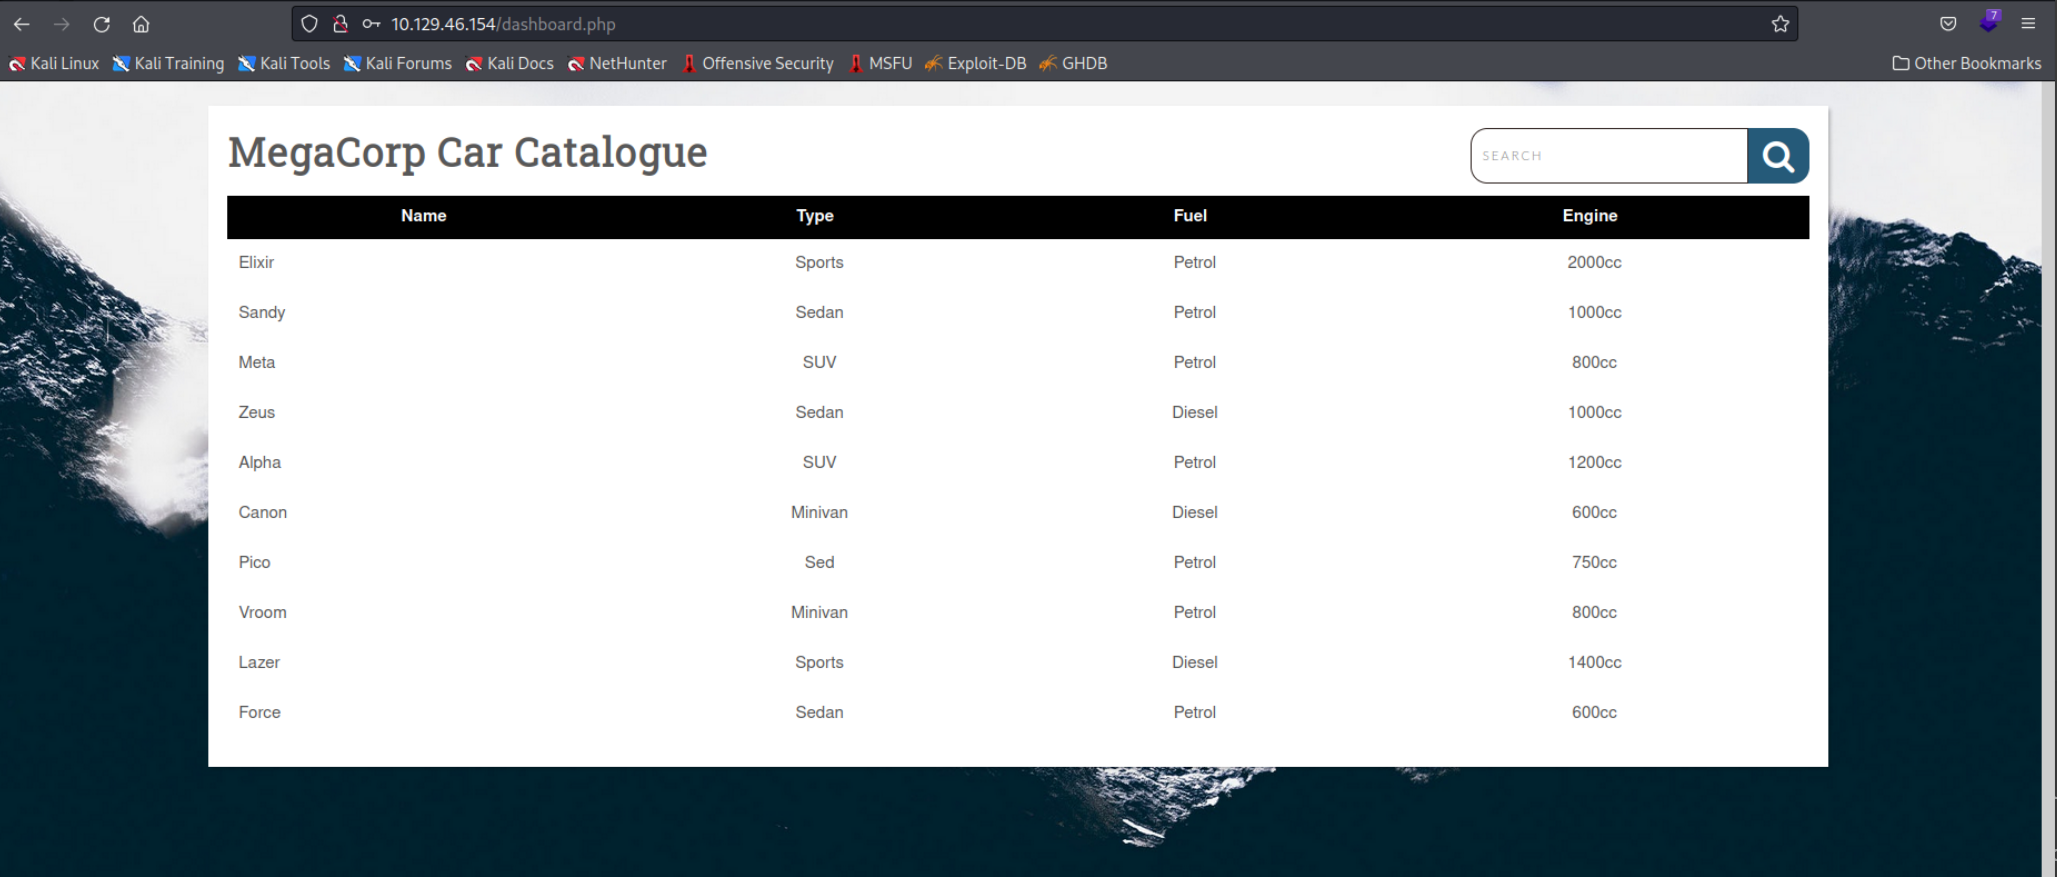Click the shield tracking protection icon
This screenshot has width=2057, height=877.
(x=309, y=24)
